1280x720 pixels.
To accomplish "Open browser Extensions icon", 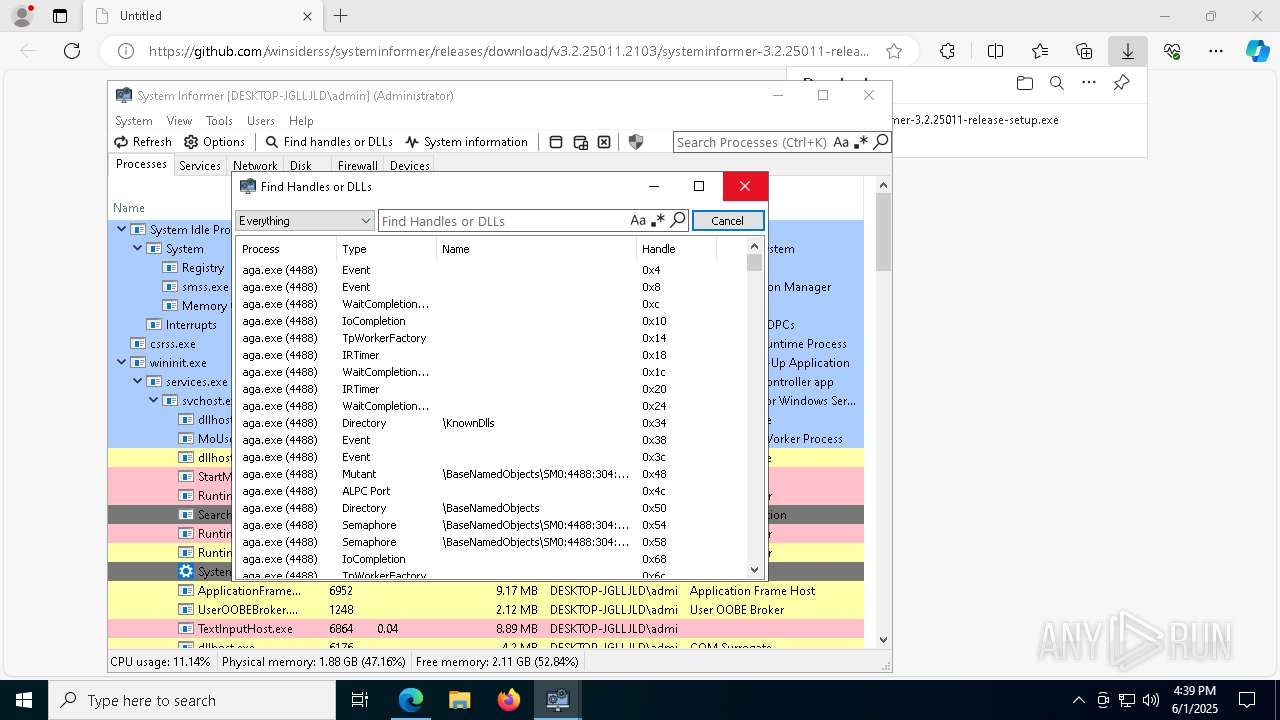I will coord(947,51).
